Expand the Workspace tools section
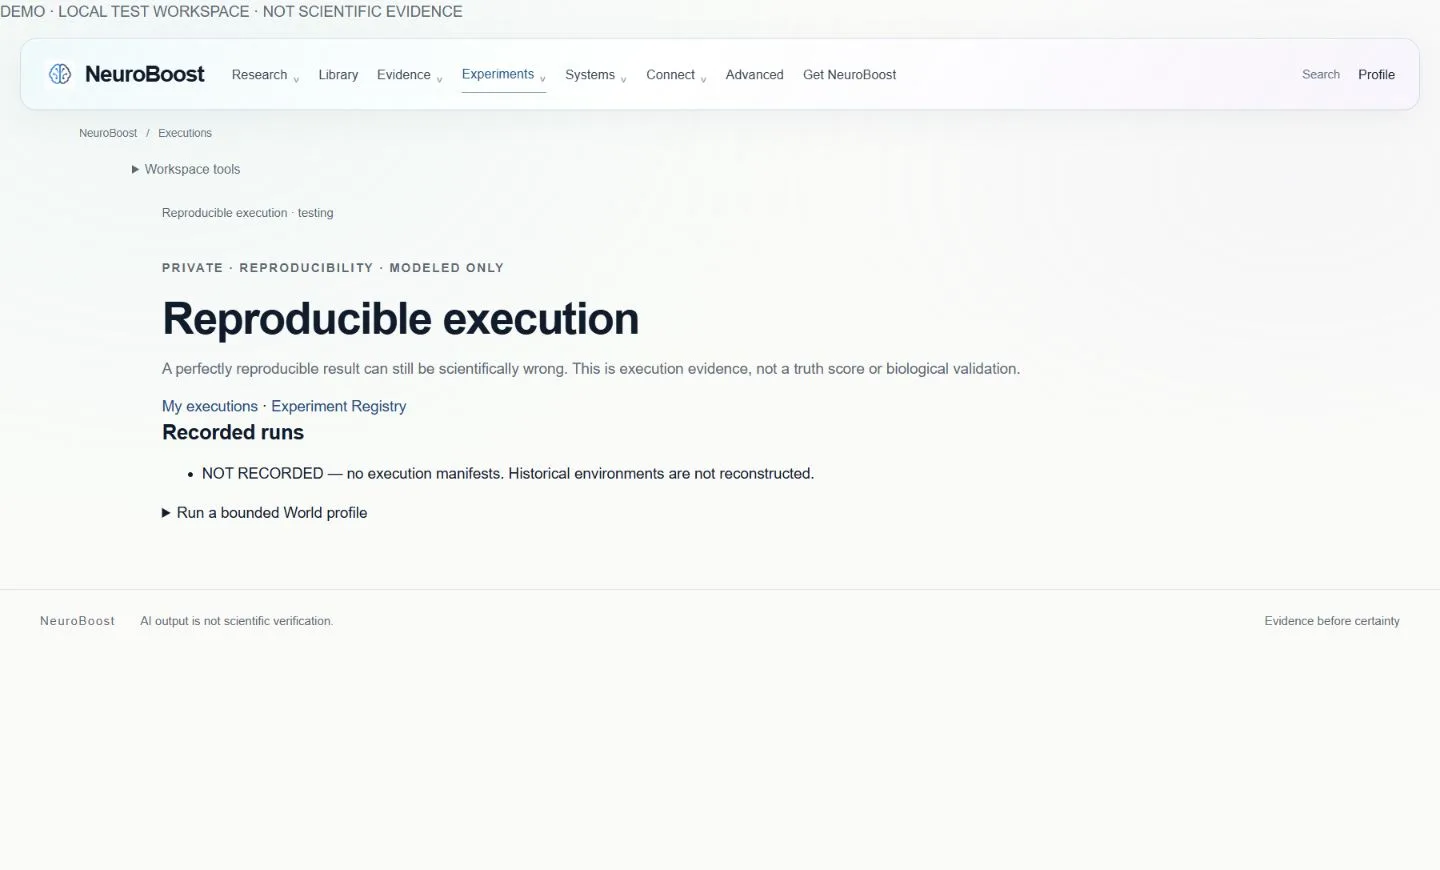The width and height of the screenshot is (1440, 870). tap(186, 169)
